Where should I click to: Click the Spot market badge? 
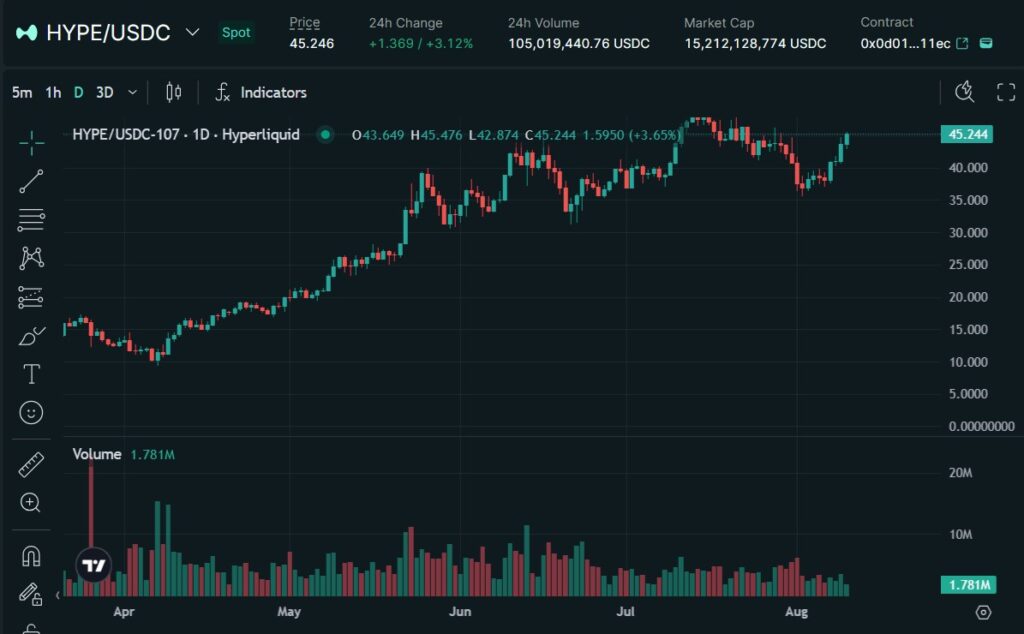pyautogui.click(x=236, y=32)
